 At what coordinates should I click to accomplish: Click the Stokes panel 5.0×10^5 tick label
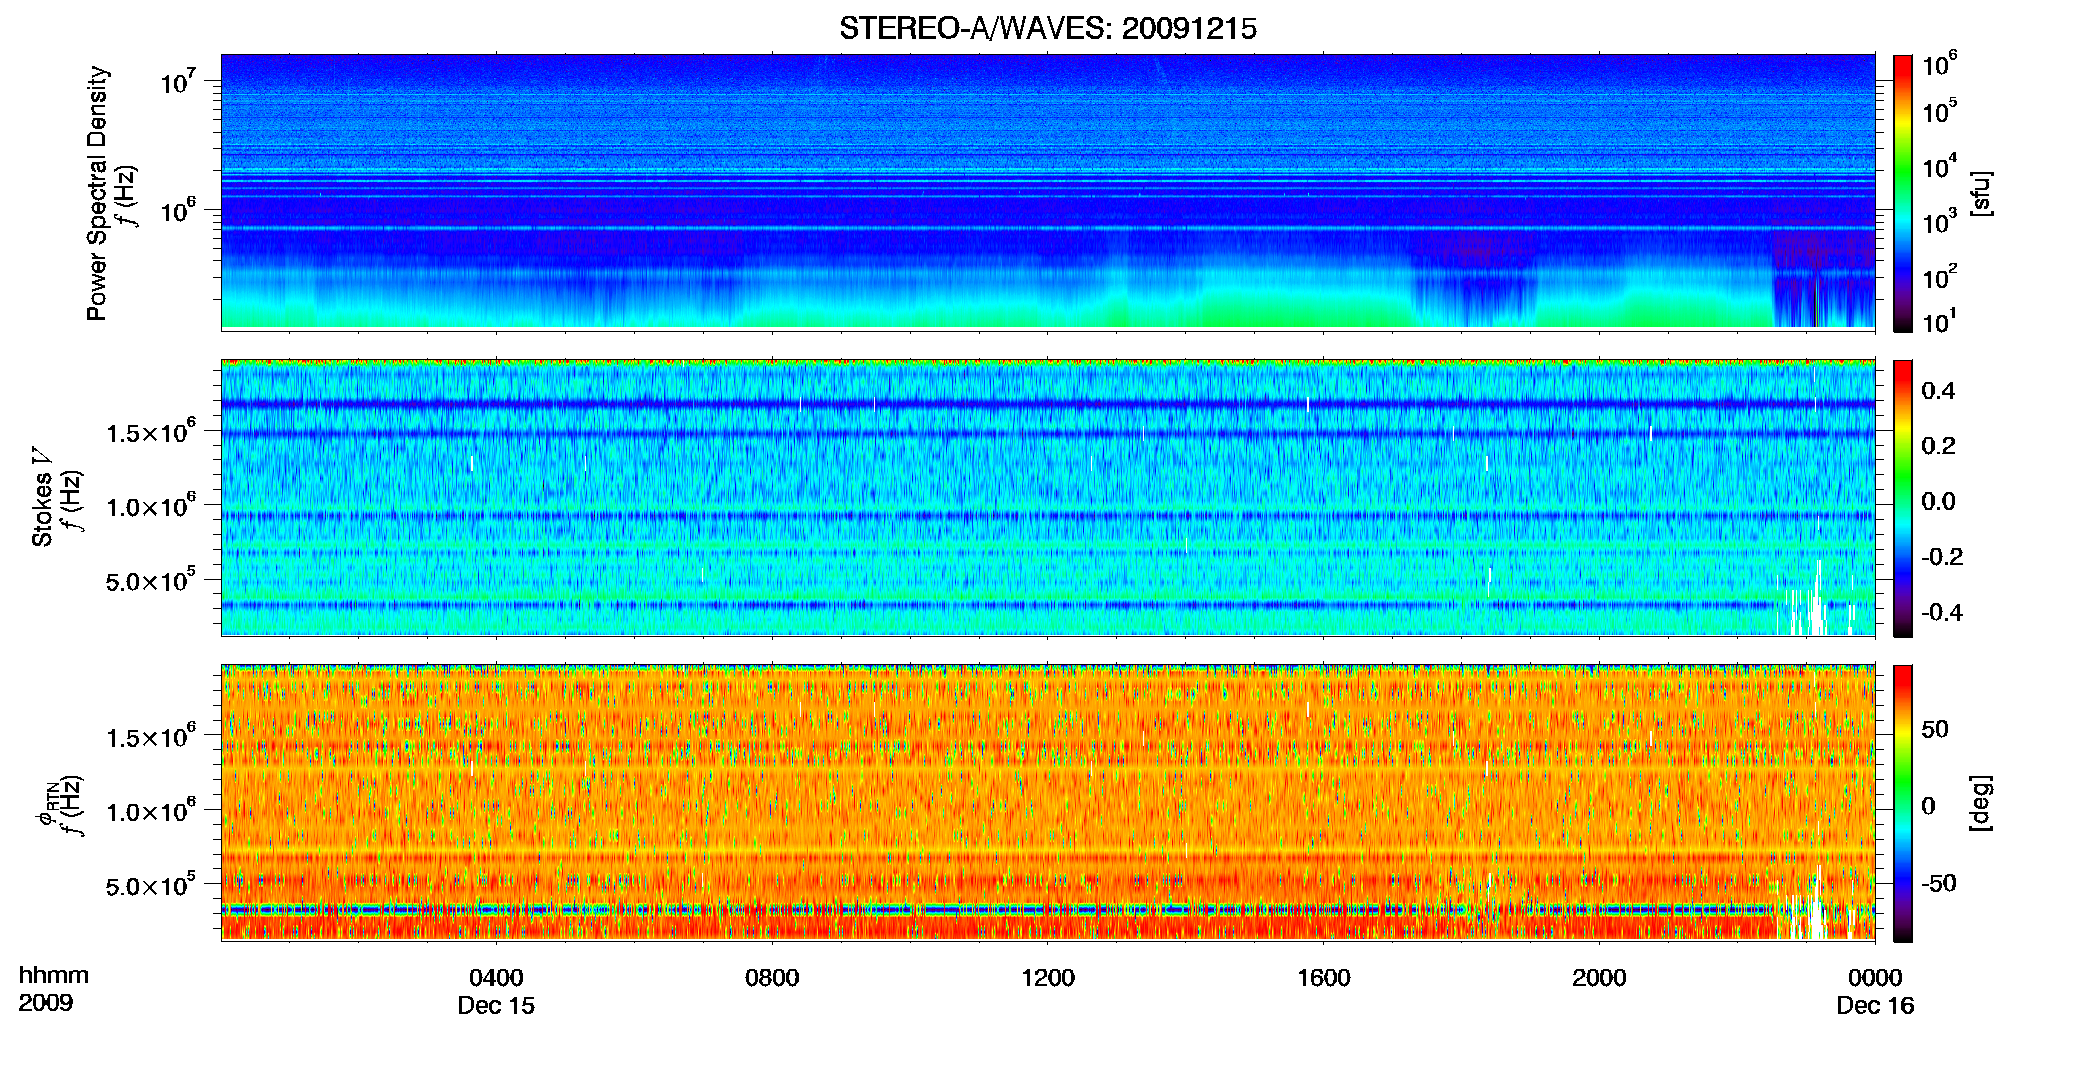(x=151, y=581)
